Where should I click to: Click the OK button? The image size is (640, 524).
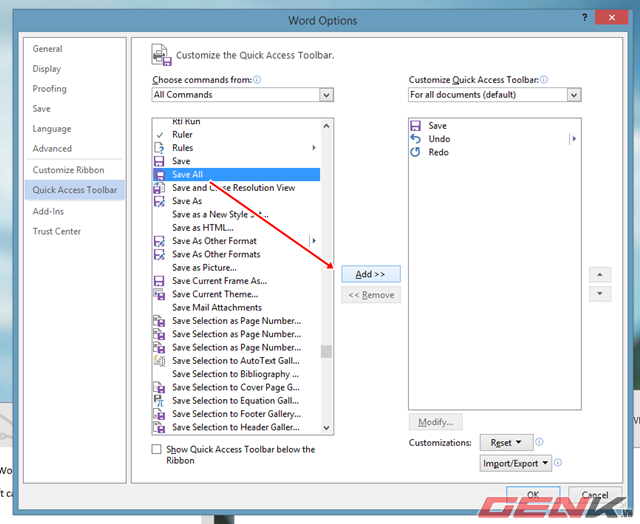point(534,495)
